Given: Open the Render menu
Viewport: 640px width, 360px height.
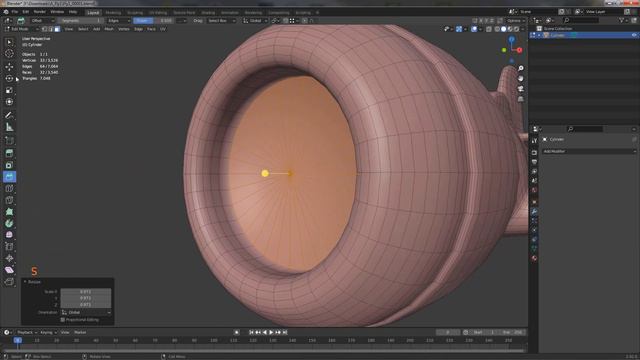Looking at the screenshot, I should coord(40,12).
